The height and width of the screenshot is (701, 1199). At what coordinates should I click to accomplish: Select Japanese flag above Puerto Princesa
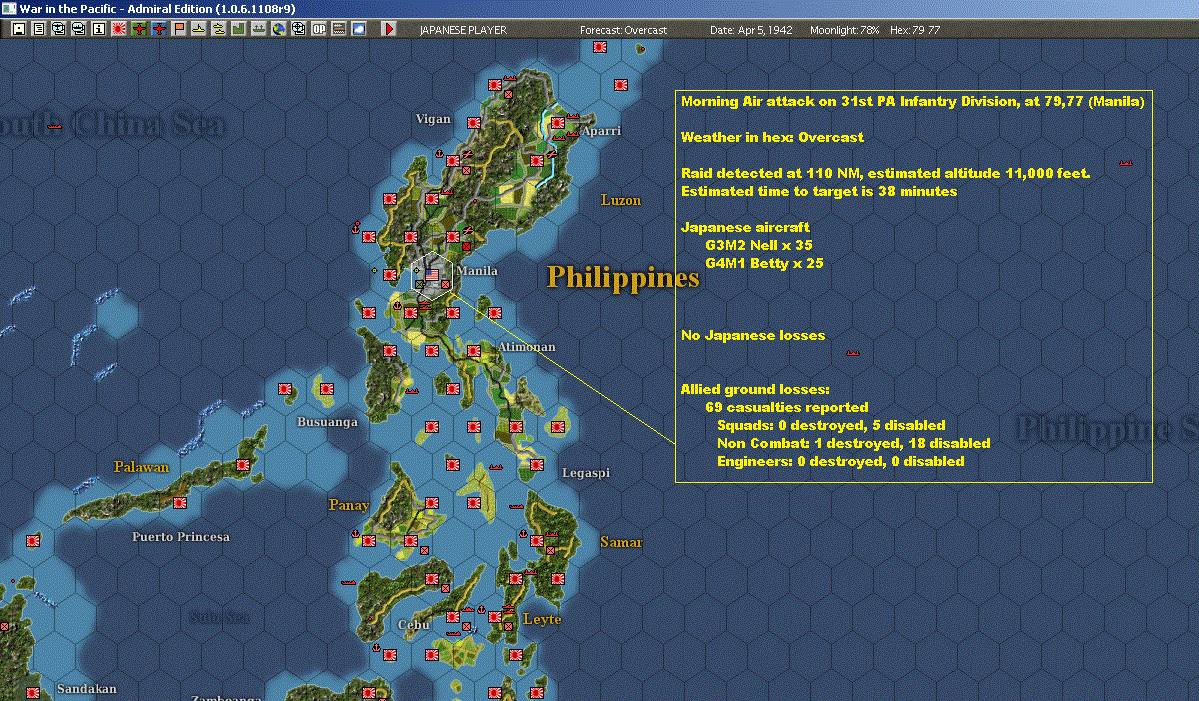(180, 502)
